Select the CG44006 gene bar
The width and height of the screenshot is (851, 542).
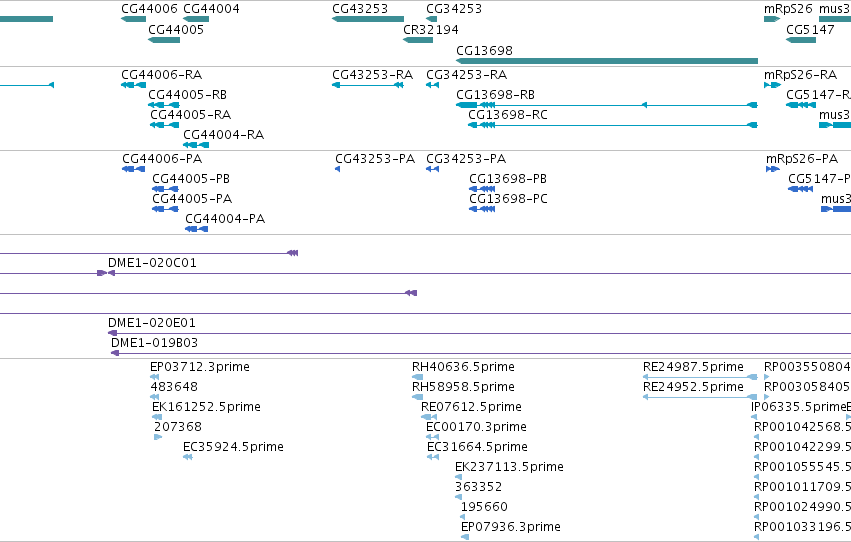(x=134, y=19)
